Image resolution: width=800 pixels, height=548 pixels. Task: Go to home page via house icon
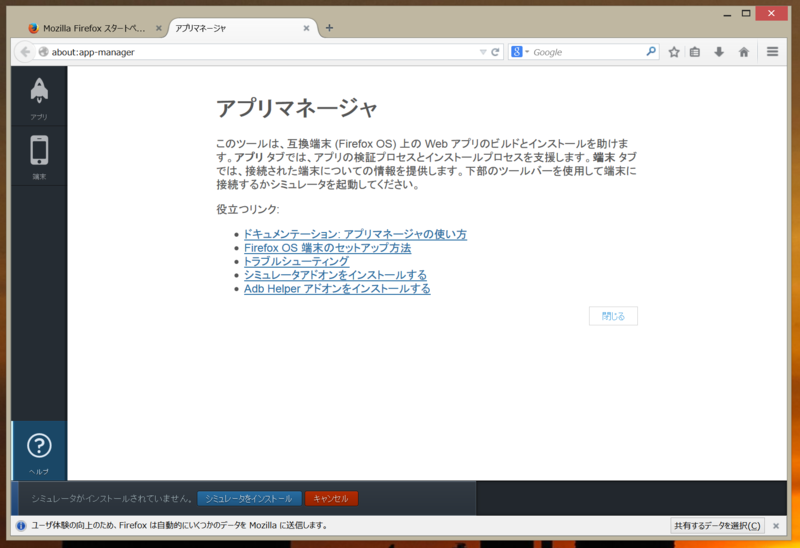(x=744, y=52)
